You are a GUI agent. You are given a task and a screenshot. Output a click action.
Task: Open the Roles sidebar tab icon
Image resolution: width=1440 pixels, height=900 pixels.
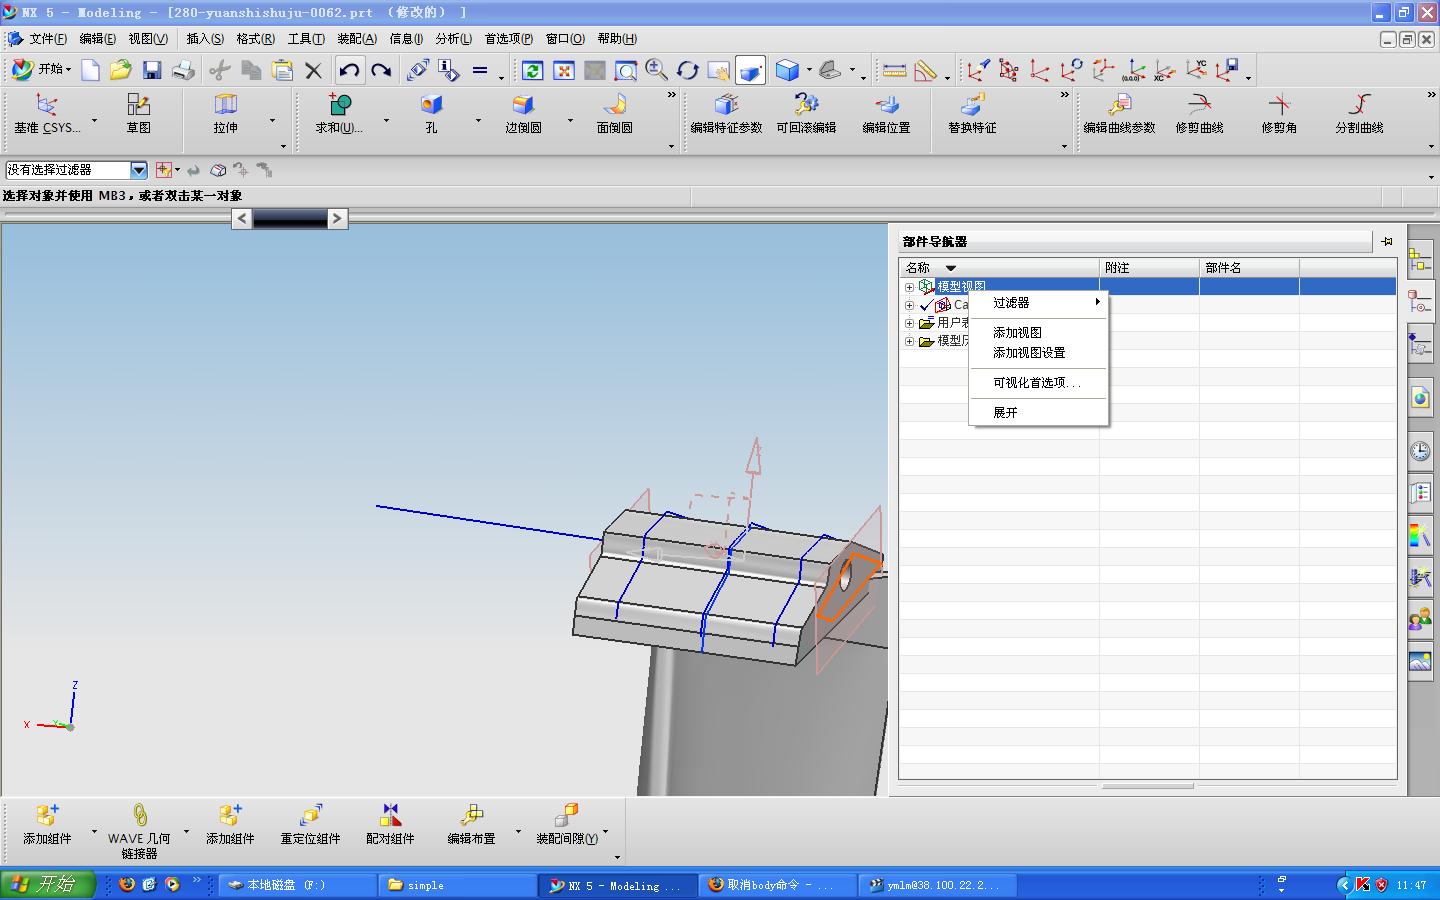[x=1420, y=620]
